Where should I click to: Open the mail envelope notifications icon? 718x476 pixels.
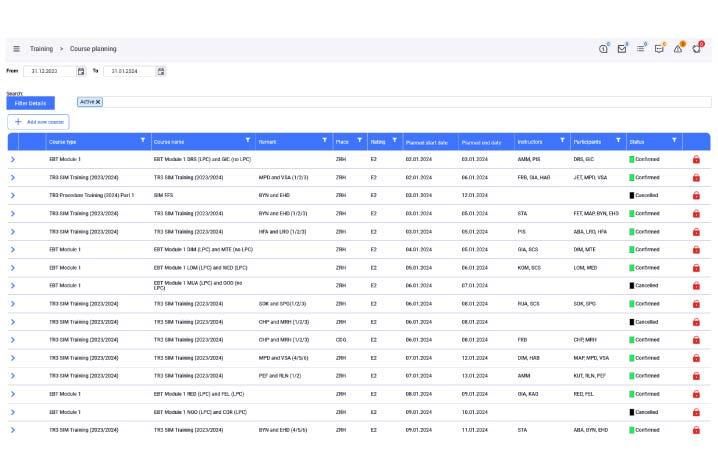[622, 48]
